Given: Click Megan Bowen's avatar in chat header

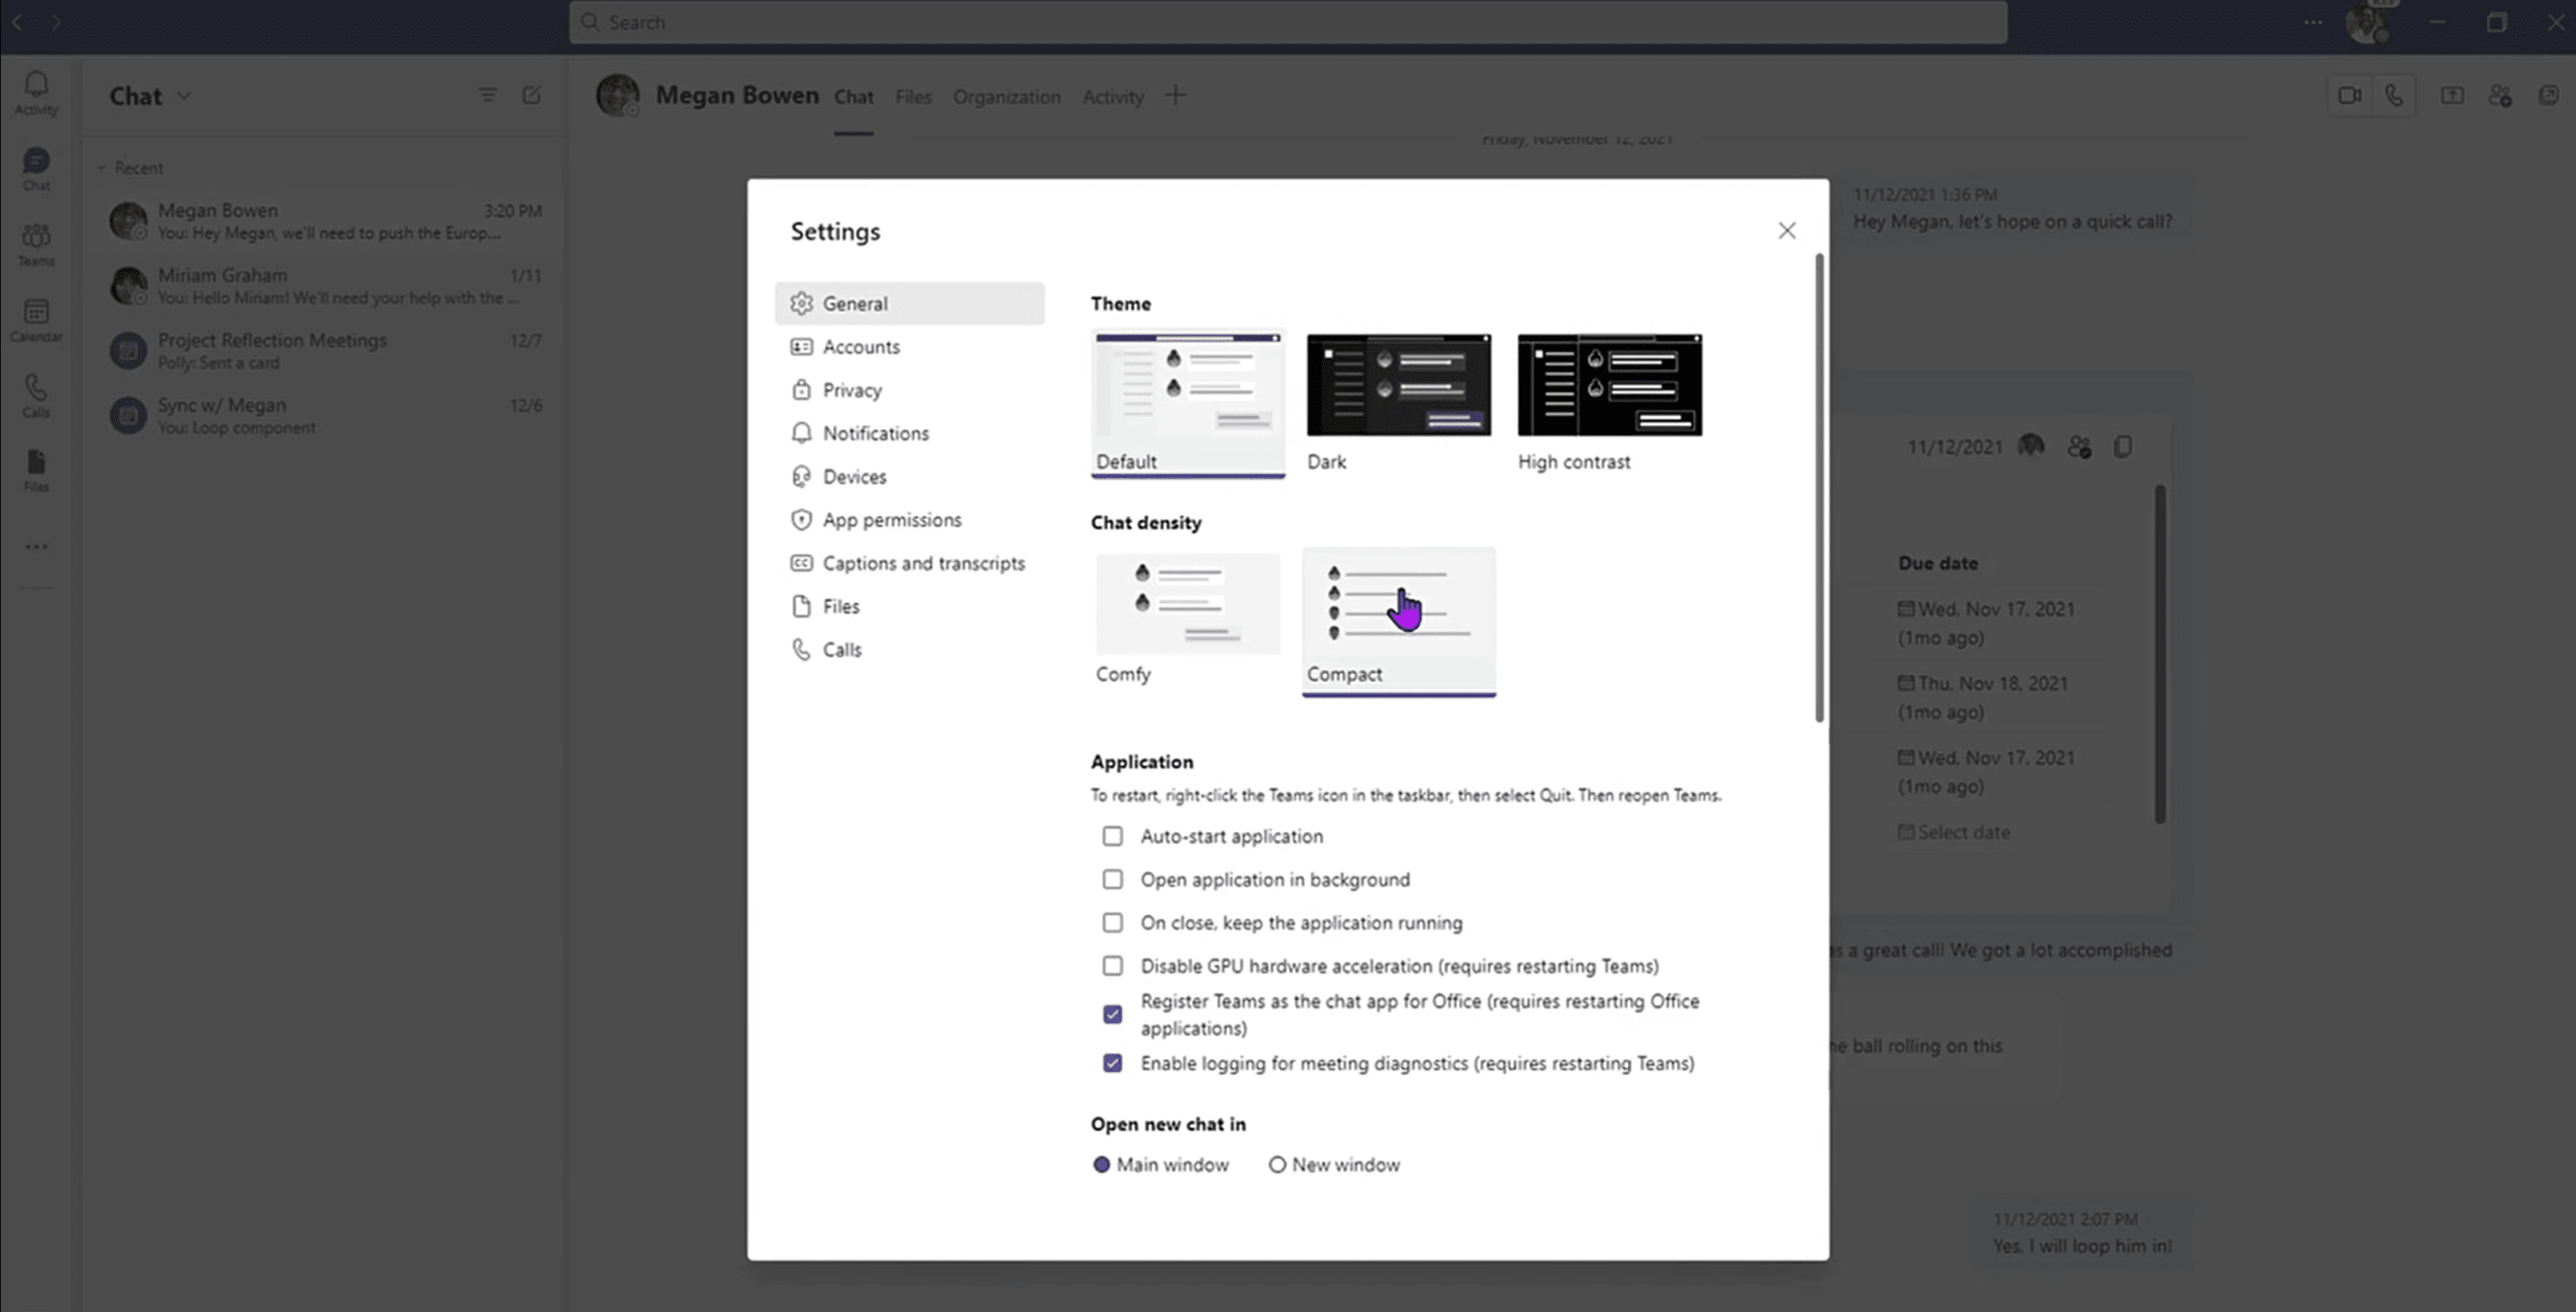Looking at the screenshot, I should point(617,96).
